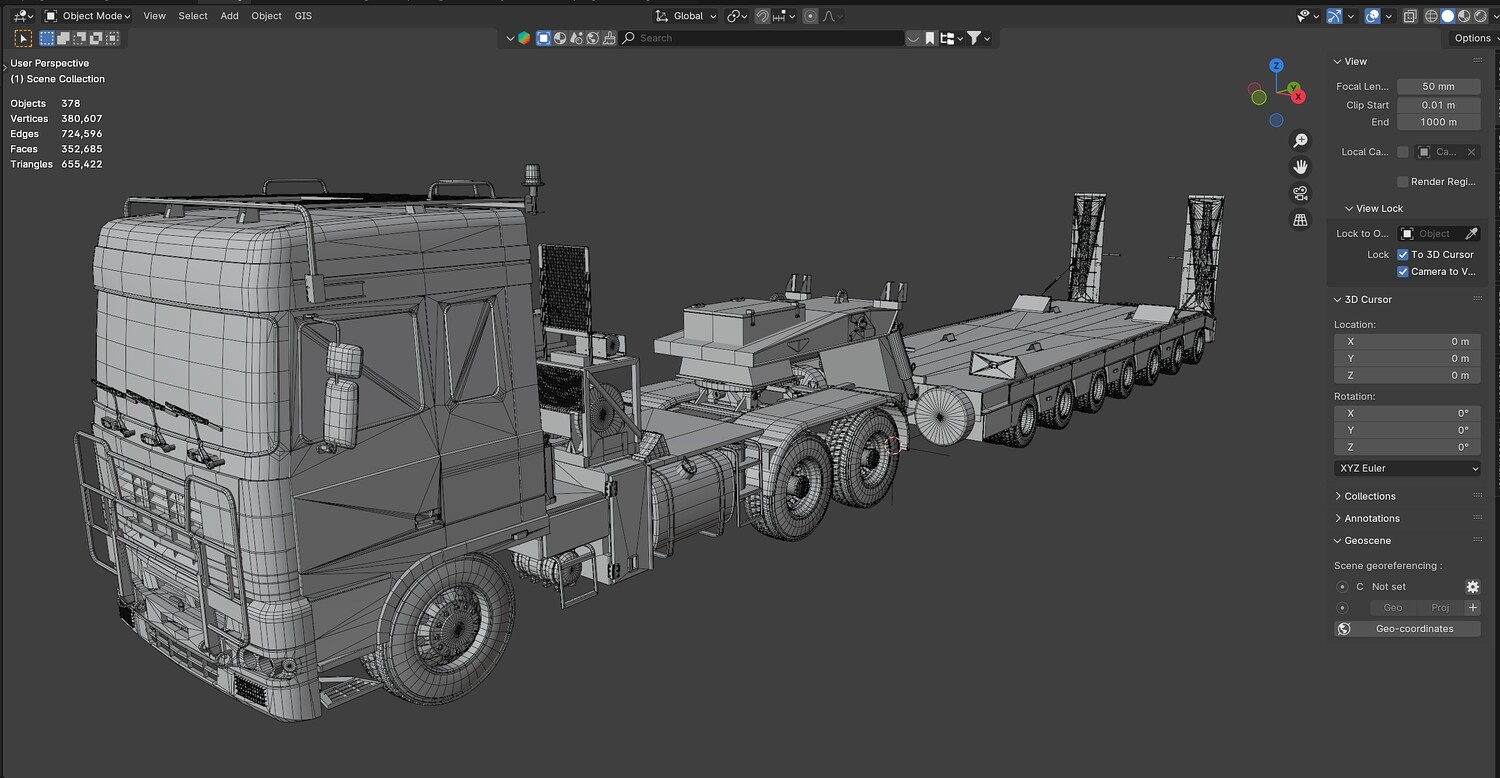
Task: Click the pan hand viewport icon
Action: [x=1300, y=167]
